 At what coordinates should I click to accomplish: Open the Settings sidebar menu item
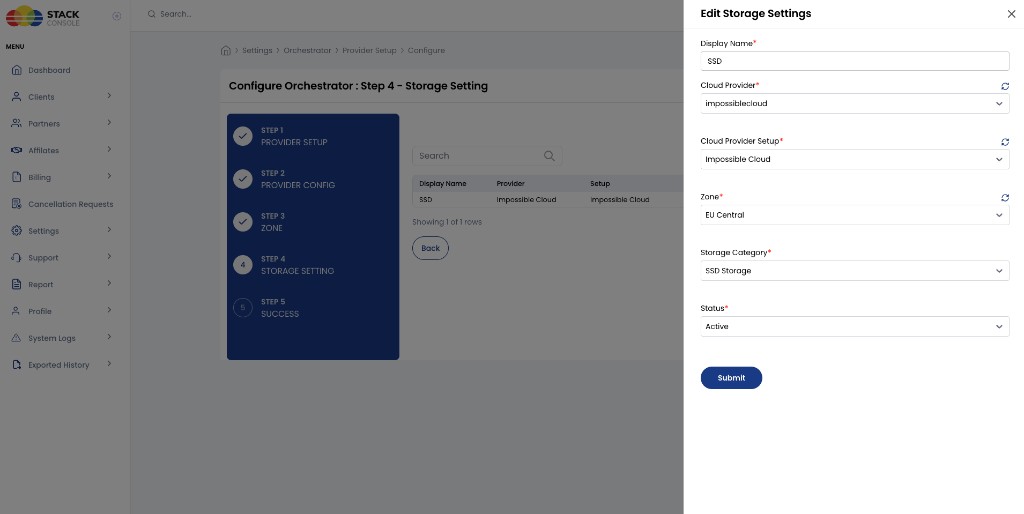click(x=43, y=231)
